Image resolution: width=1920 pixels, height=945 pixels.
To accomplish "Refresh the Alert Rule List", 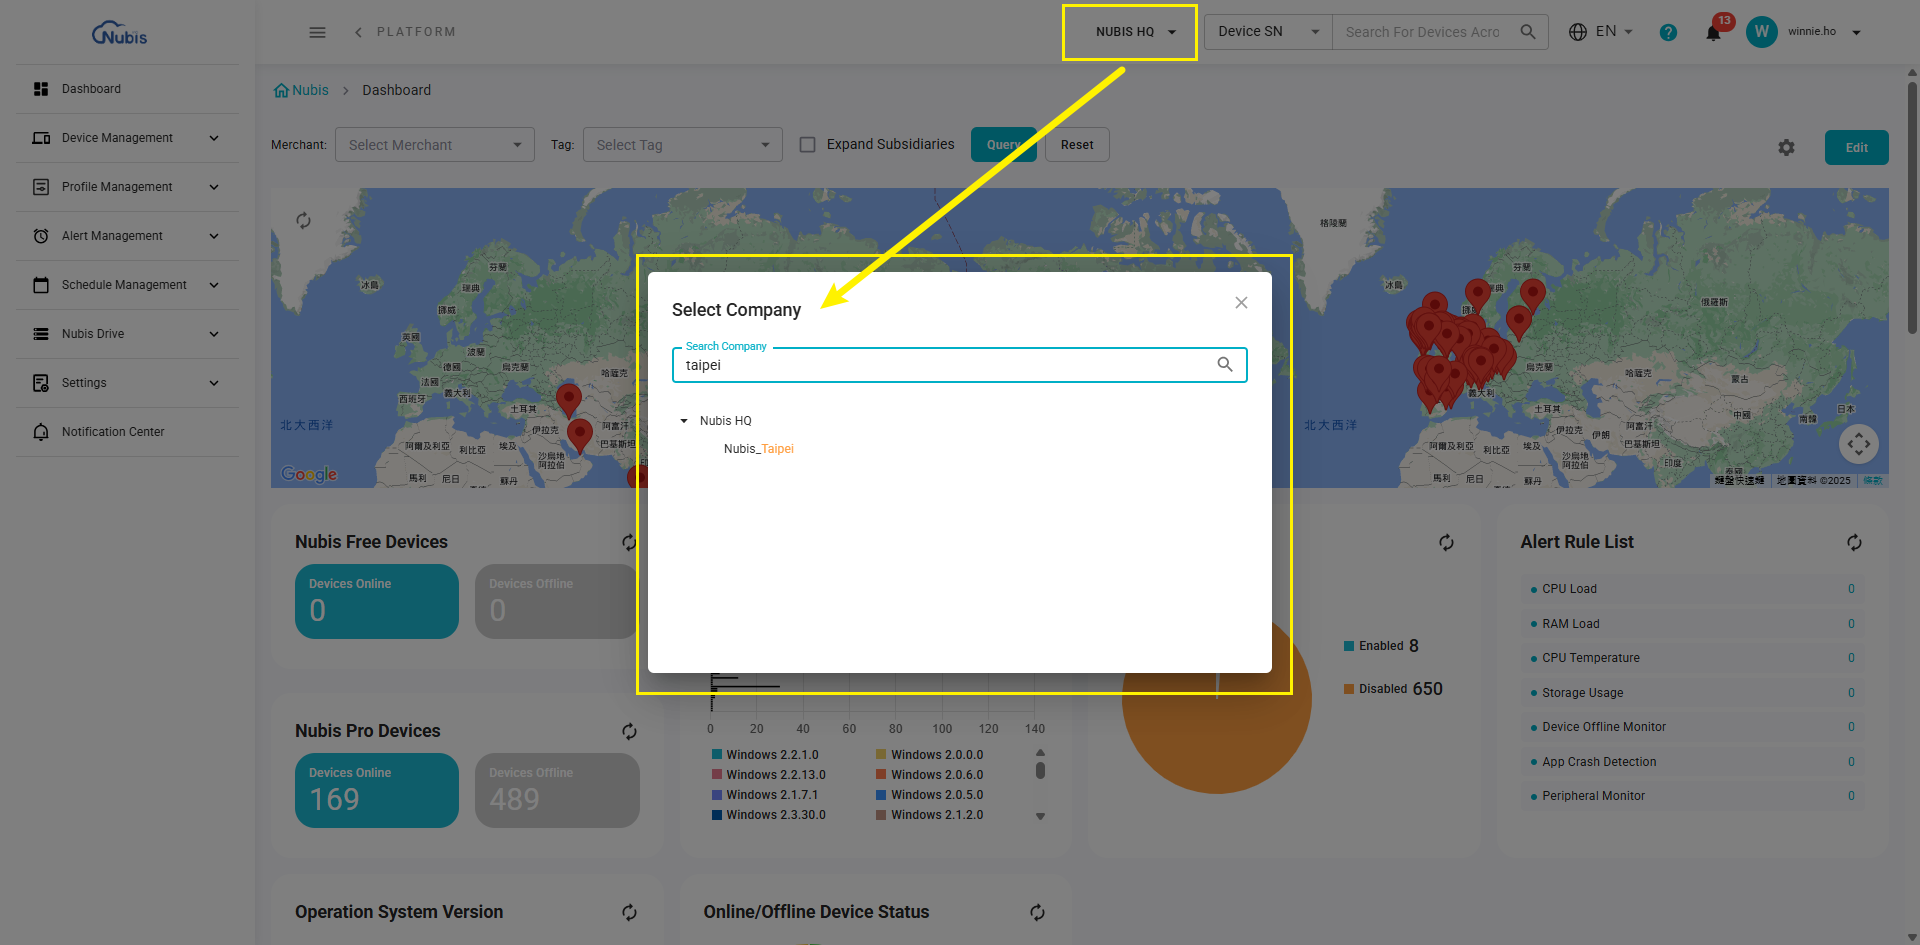I will point(1854,542).
